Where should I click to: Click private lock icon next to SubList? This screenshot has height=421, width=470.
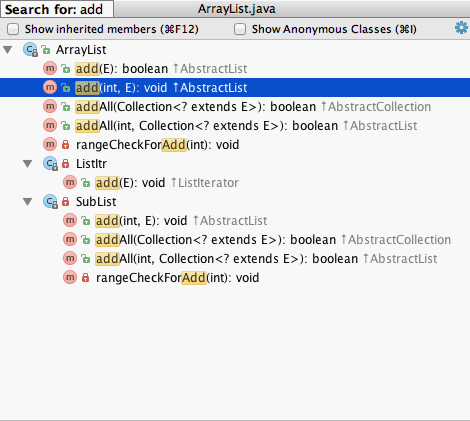66,202
